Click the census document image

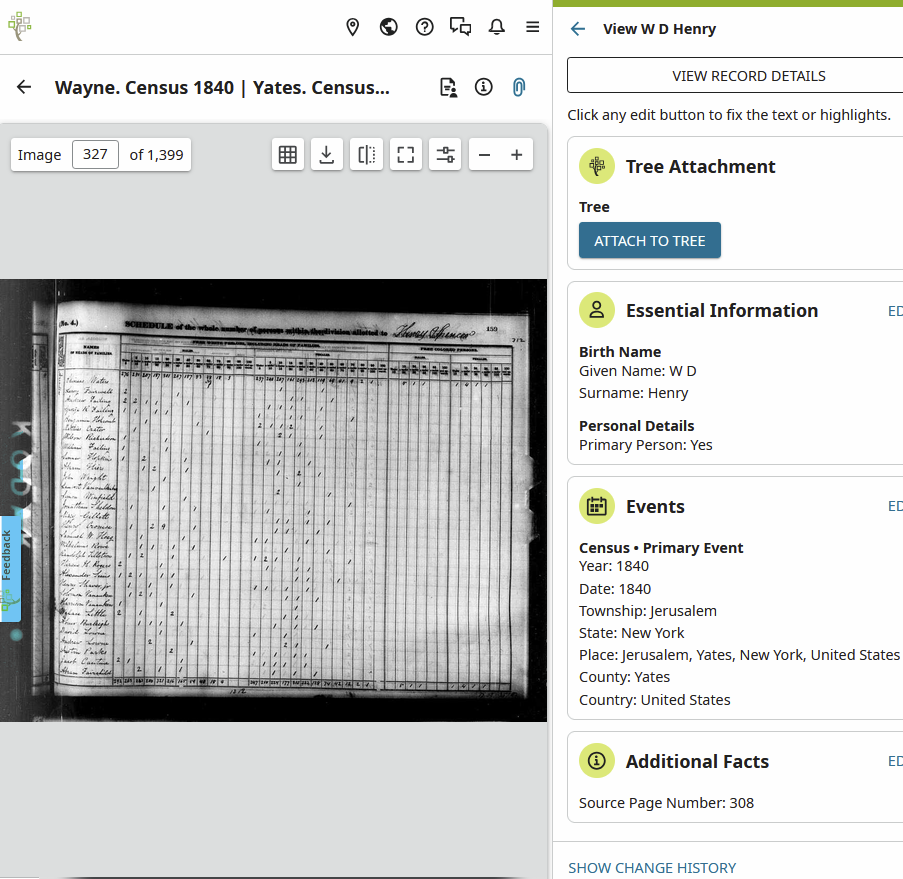[x=274, y=500]
